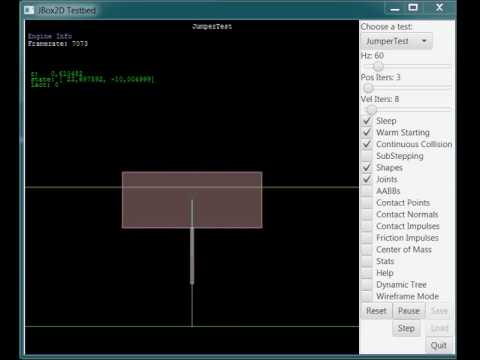Enable the SubStepping checkbox
The image size is (480, 360).
[x=367, y=156]
